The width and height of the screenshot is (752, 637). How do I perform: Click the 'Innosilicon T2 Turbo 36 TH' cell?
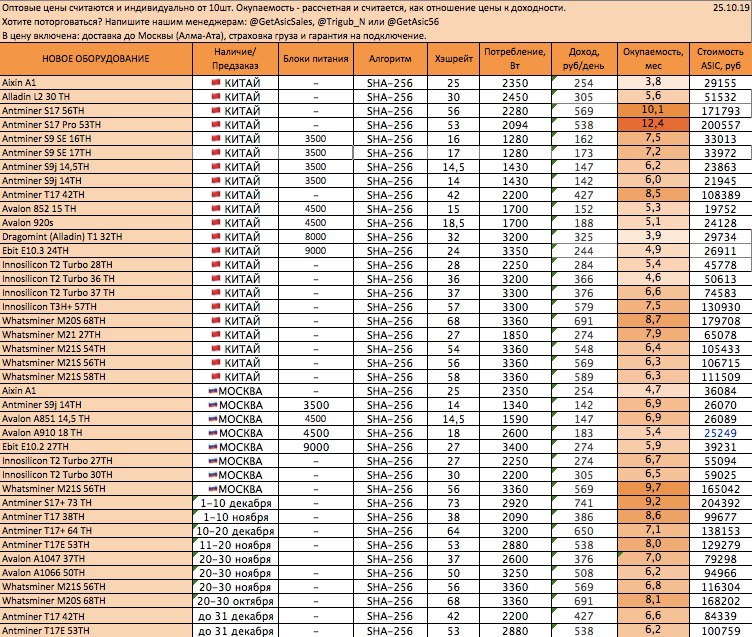coord(96,279)
